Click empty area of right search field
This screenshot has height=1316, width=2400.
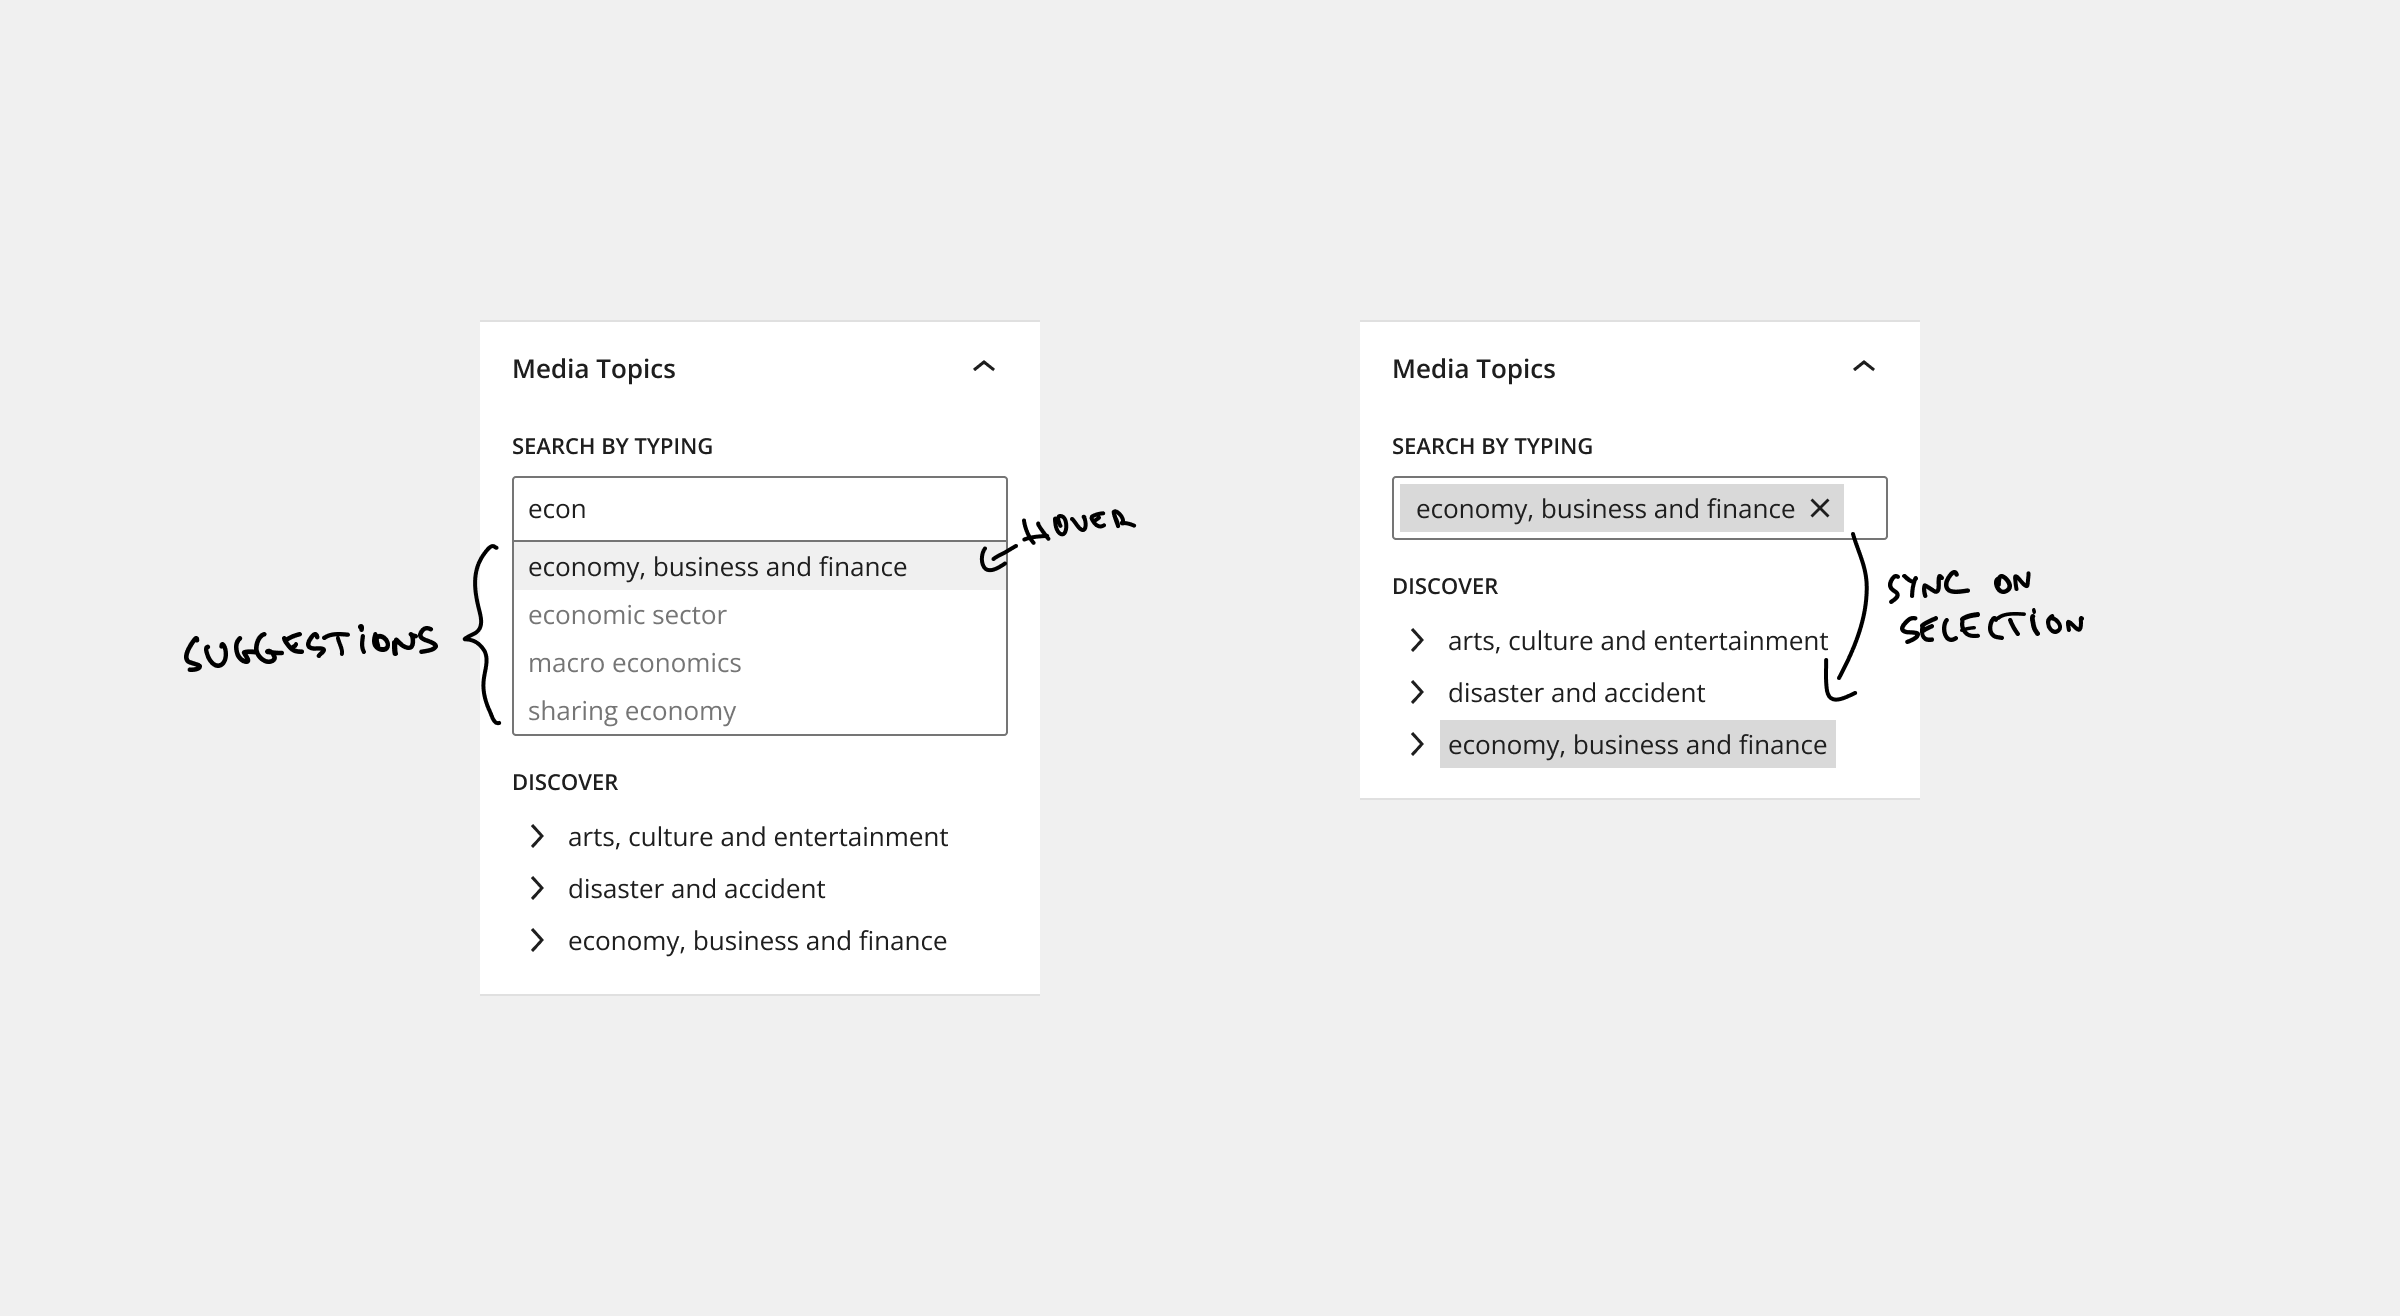coord(1865,508)
